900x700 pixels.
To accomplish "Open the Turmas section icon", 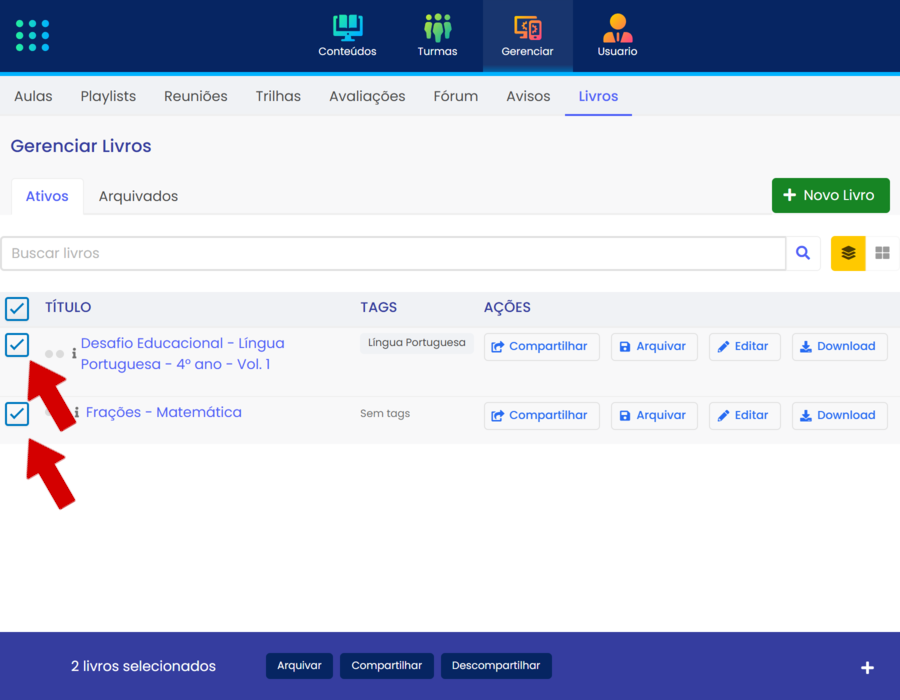I will point(437,28).
